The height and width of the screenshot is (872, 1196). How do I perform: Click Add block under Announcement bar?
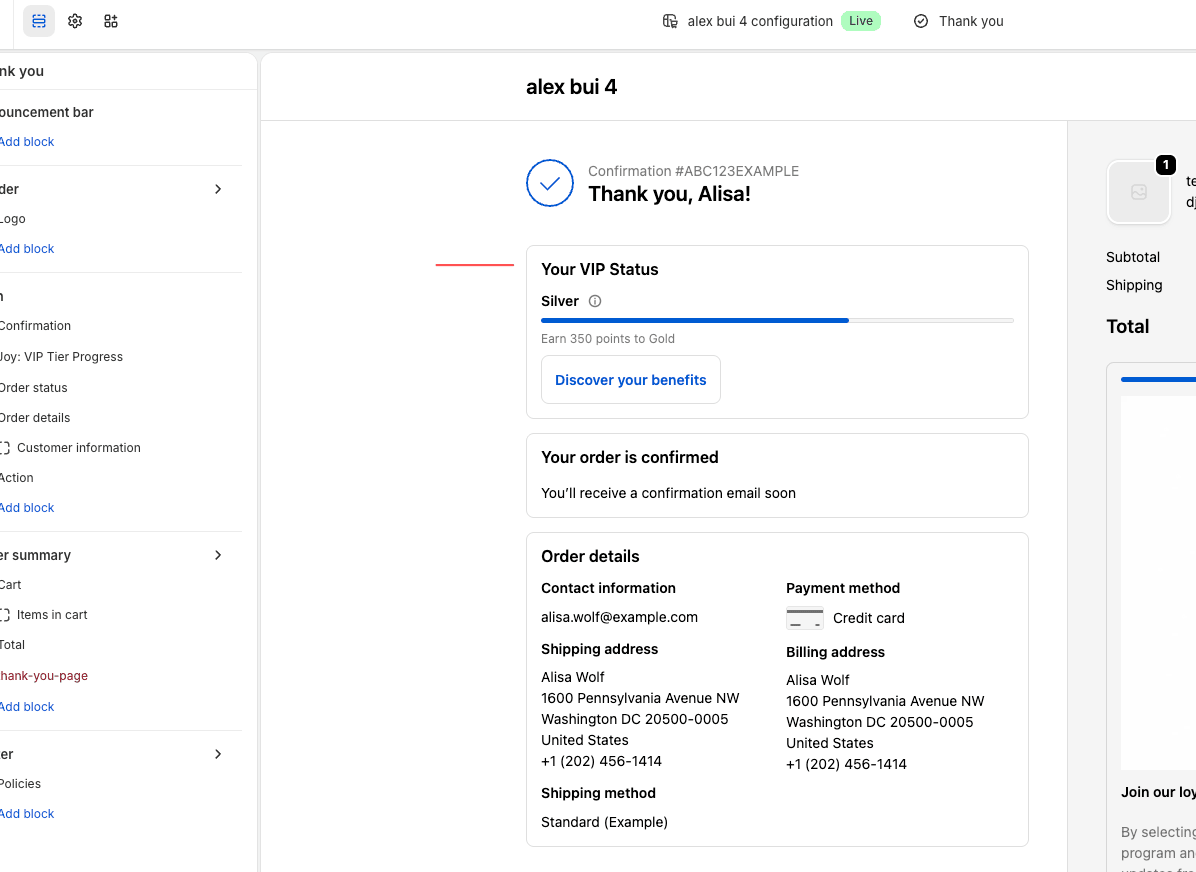click(27, 142)
